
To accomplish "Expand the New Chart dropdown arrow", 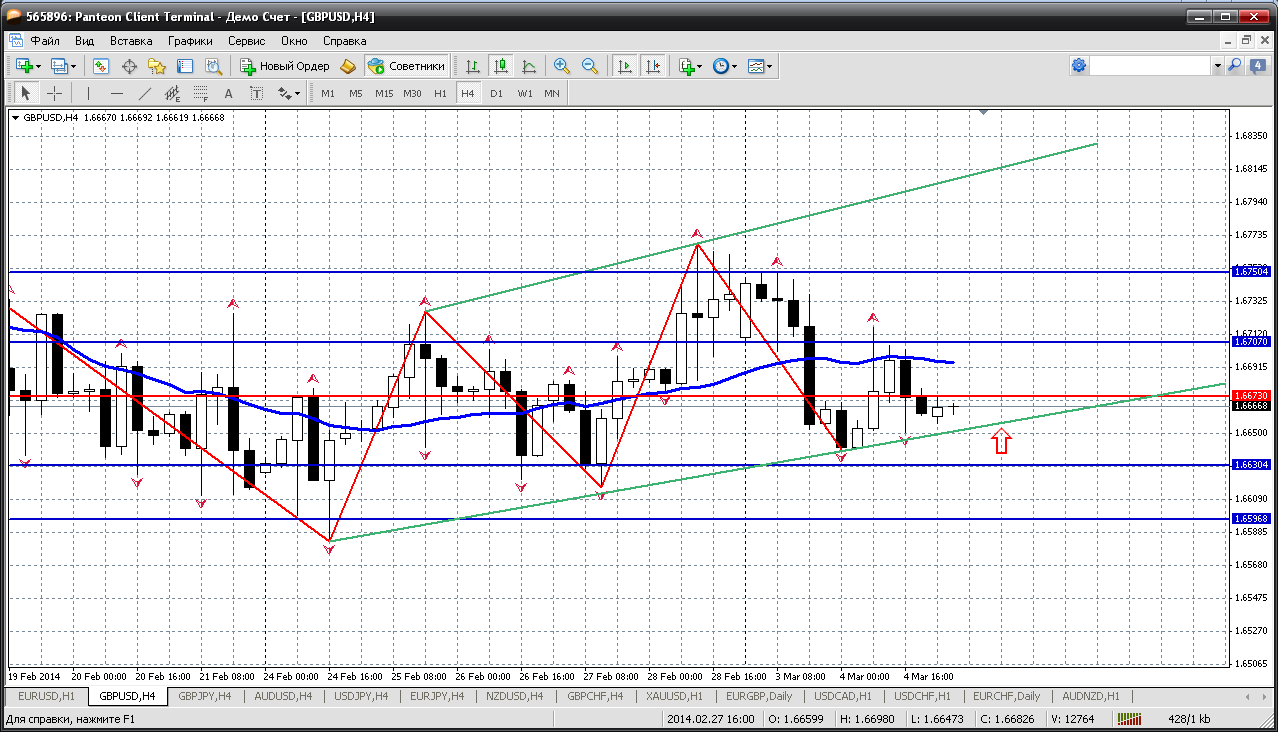I will (x=38, y=66).
